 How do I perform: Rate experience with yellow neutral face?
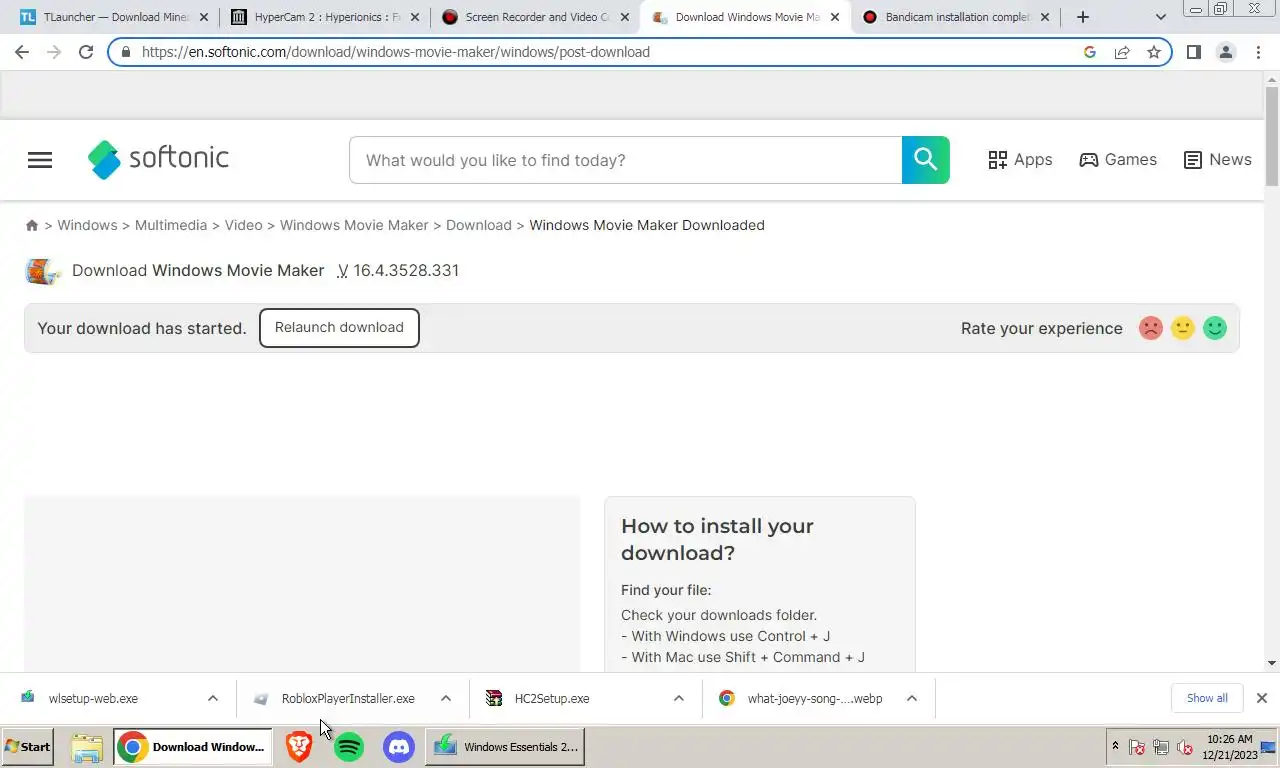tap(1183, 328)
